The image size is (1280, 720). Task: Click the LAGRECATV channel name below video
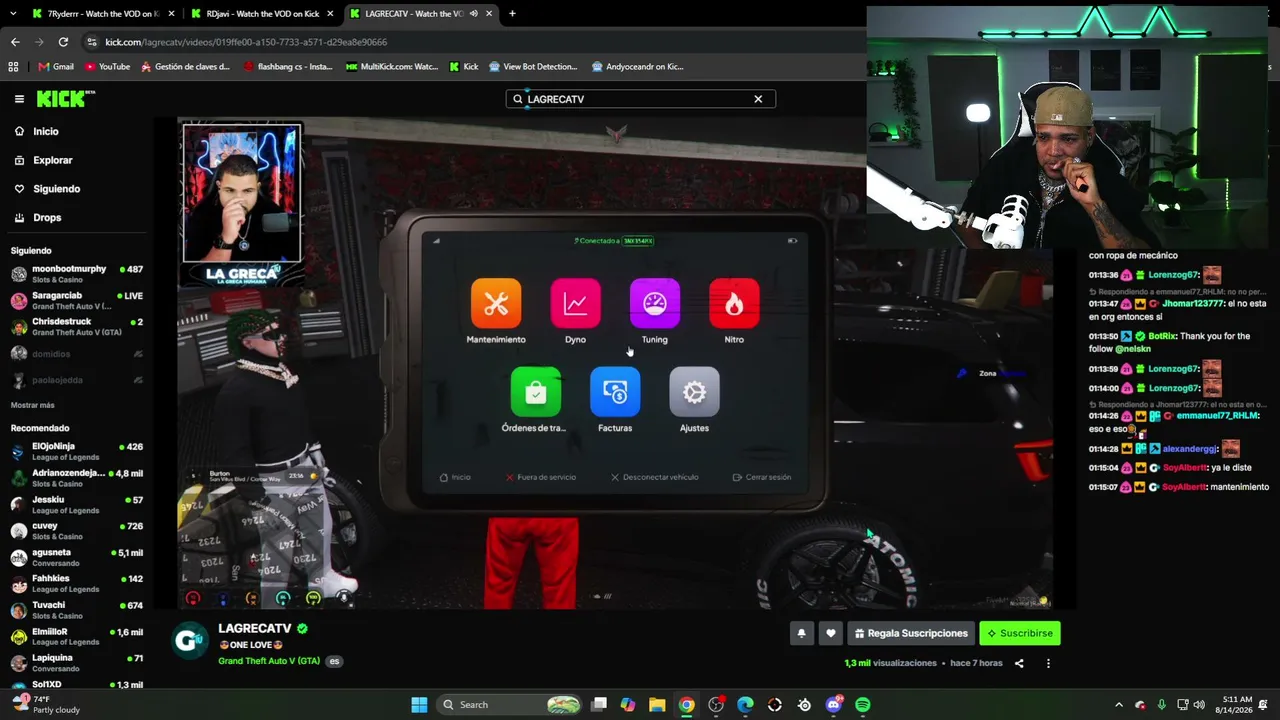[x=255, y=629]
